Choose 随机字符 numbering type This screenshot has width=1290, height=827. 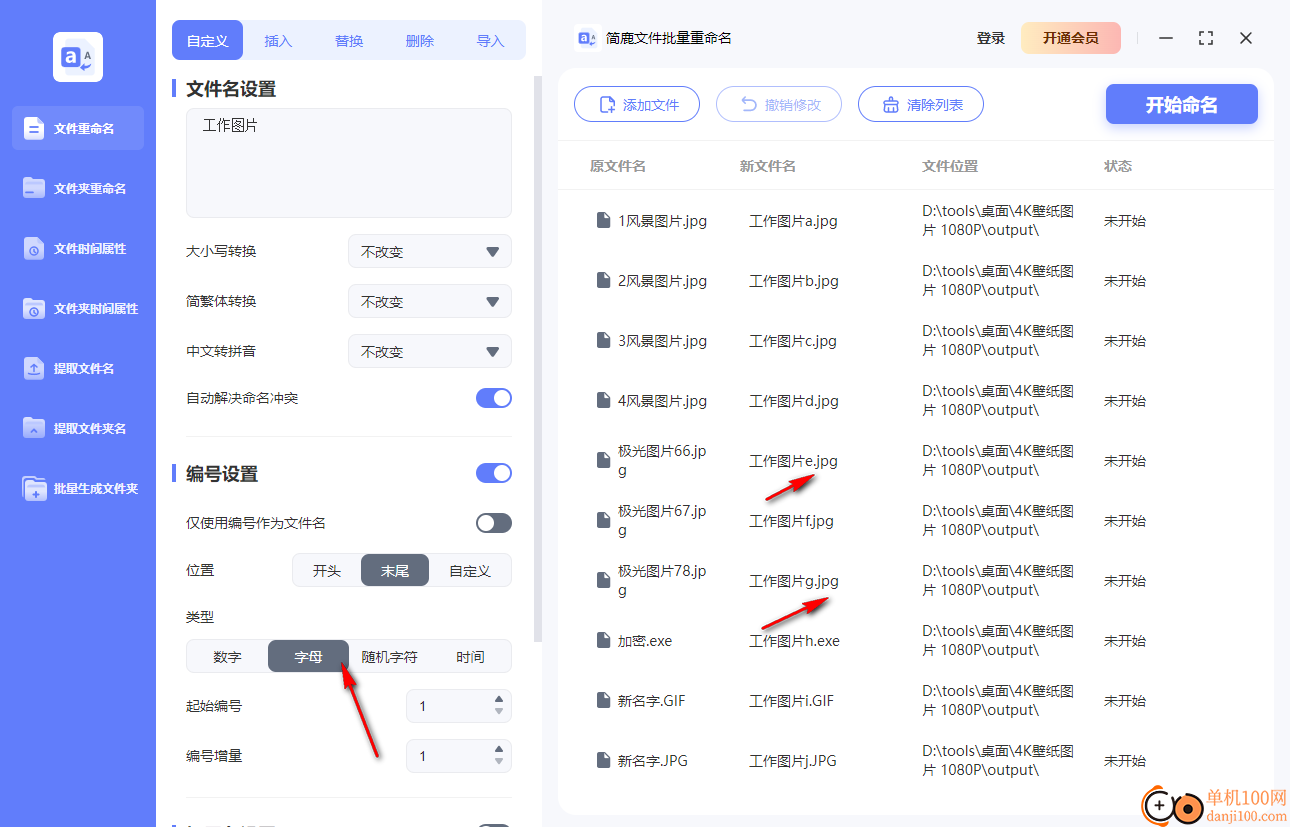(389, 657)
